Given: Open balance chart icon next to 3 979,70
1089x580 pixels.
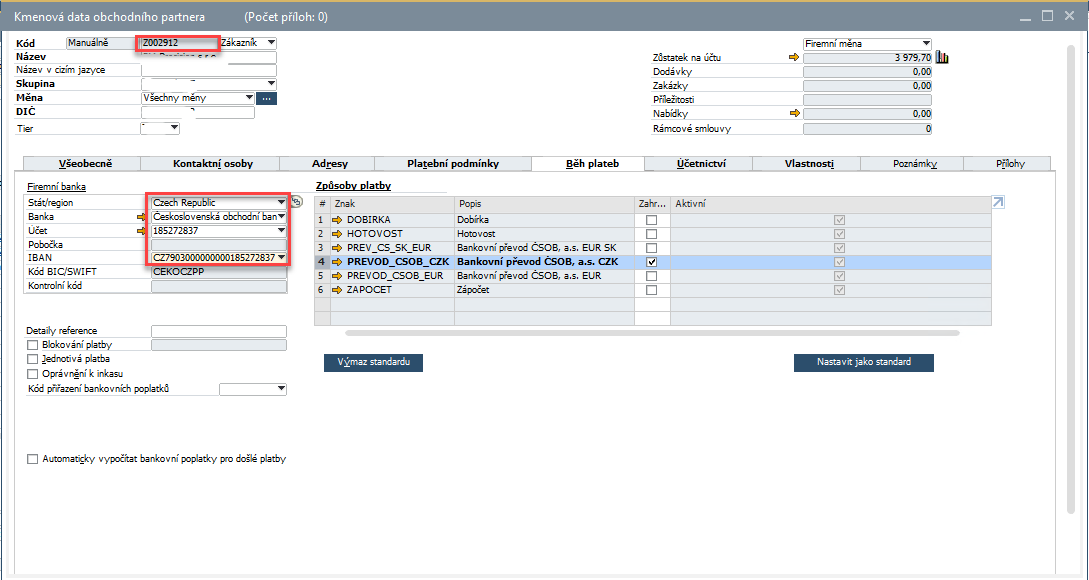Looking at the screenshot, I should (942, 57).
